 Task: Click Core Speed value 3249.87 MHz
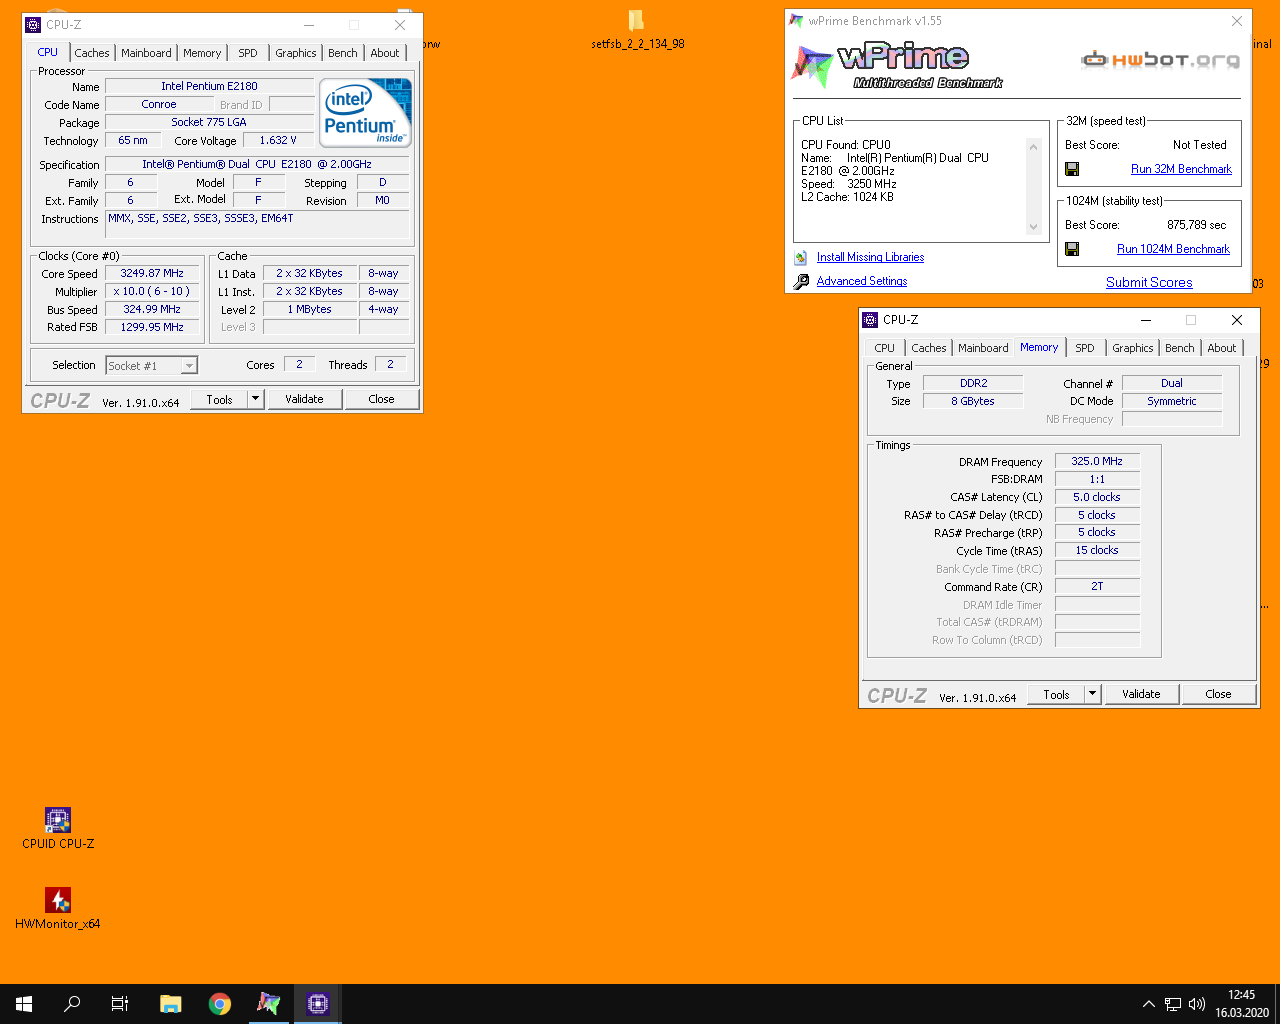point(152,273)
